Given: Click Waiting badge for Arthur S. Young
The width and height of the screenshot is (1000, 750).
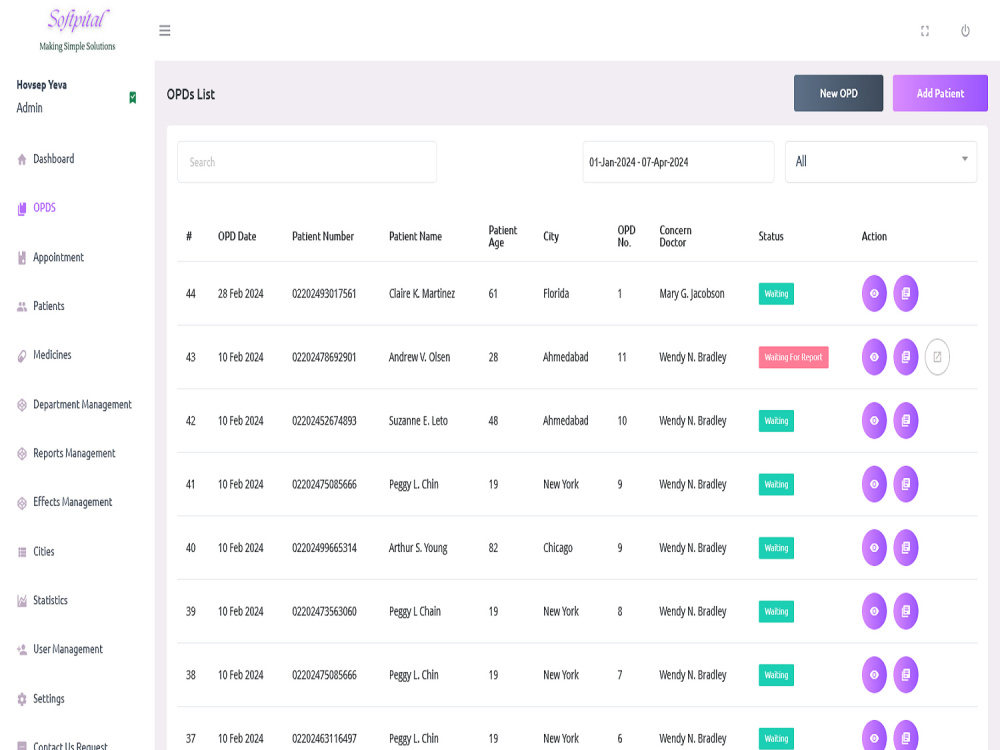Looking at the screenshot, I should coord(776,548).
